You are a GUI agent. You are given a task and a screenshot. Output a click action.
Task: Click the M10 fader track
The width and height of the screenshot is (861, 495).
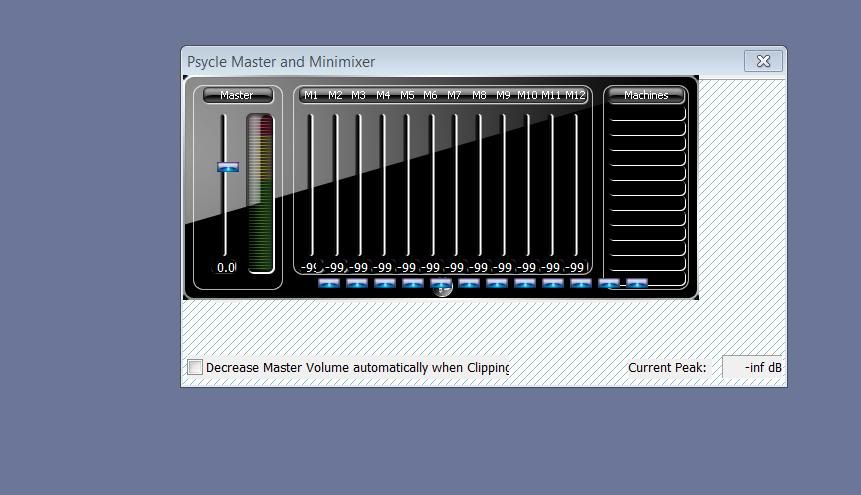(x=528, y=185)
